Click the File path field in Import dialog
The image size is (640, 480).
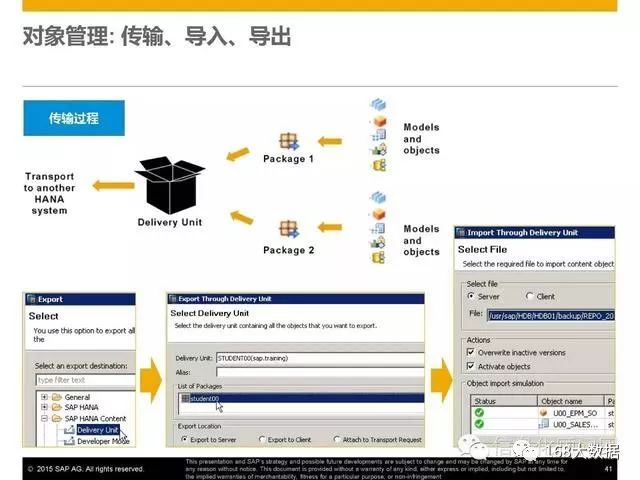pos(551,316)
